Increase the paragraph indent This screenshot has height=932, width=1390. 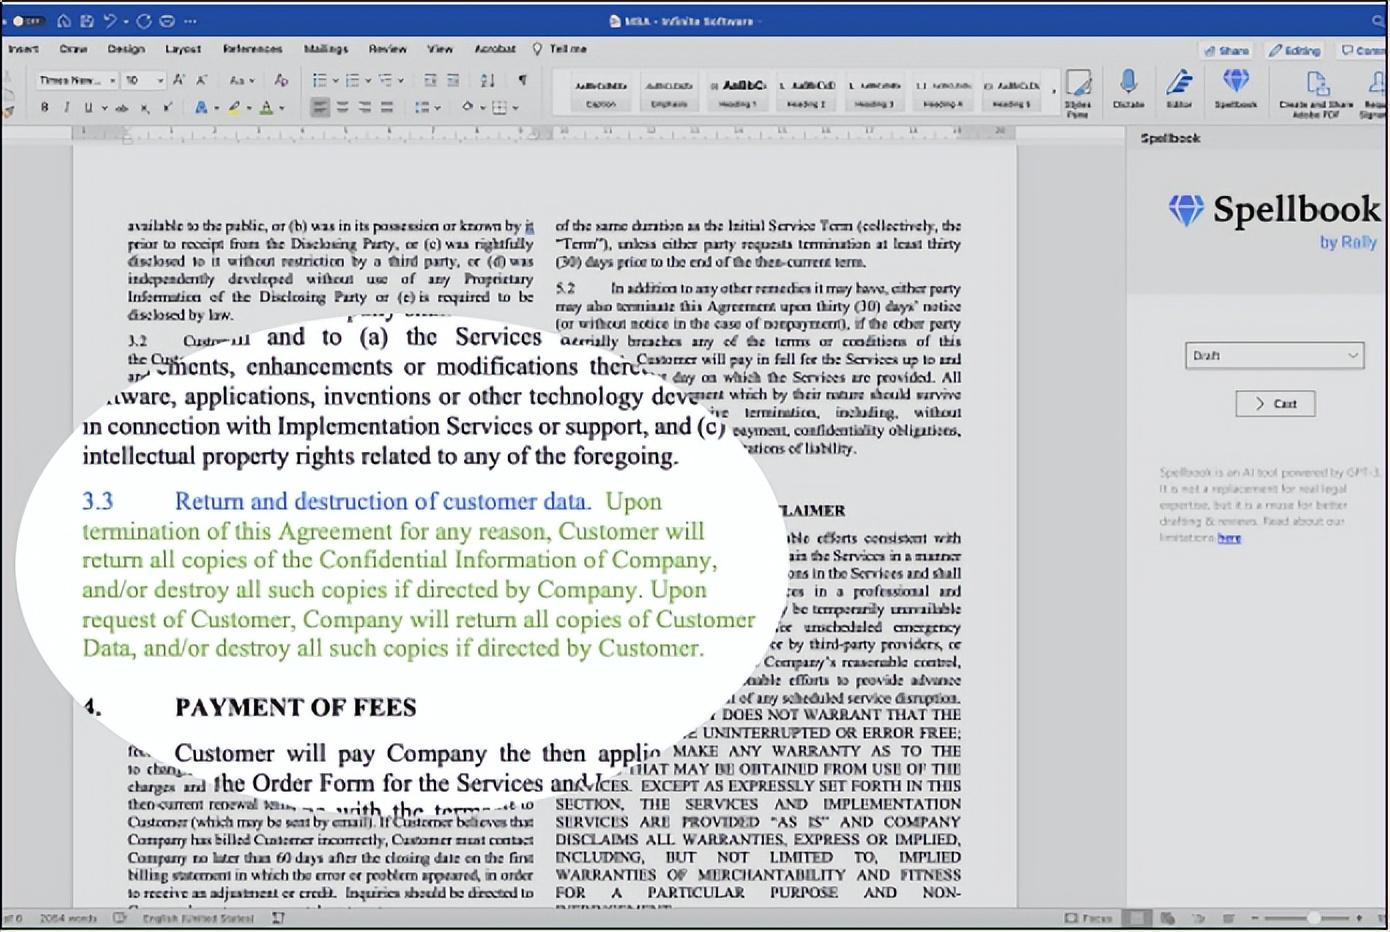click(453, 80)
